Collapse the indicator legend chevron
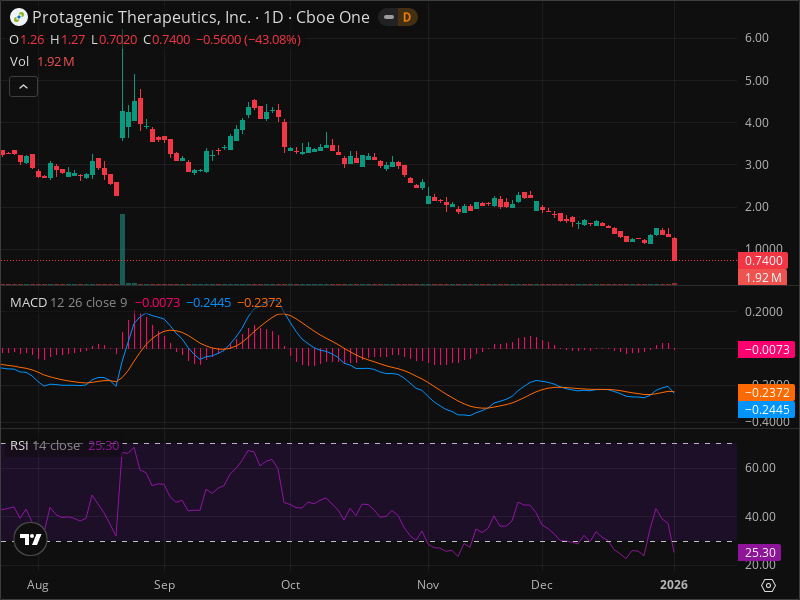Image resolution: width=800 pixels, height=600 pixels. coord(23,87)
